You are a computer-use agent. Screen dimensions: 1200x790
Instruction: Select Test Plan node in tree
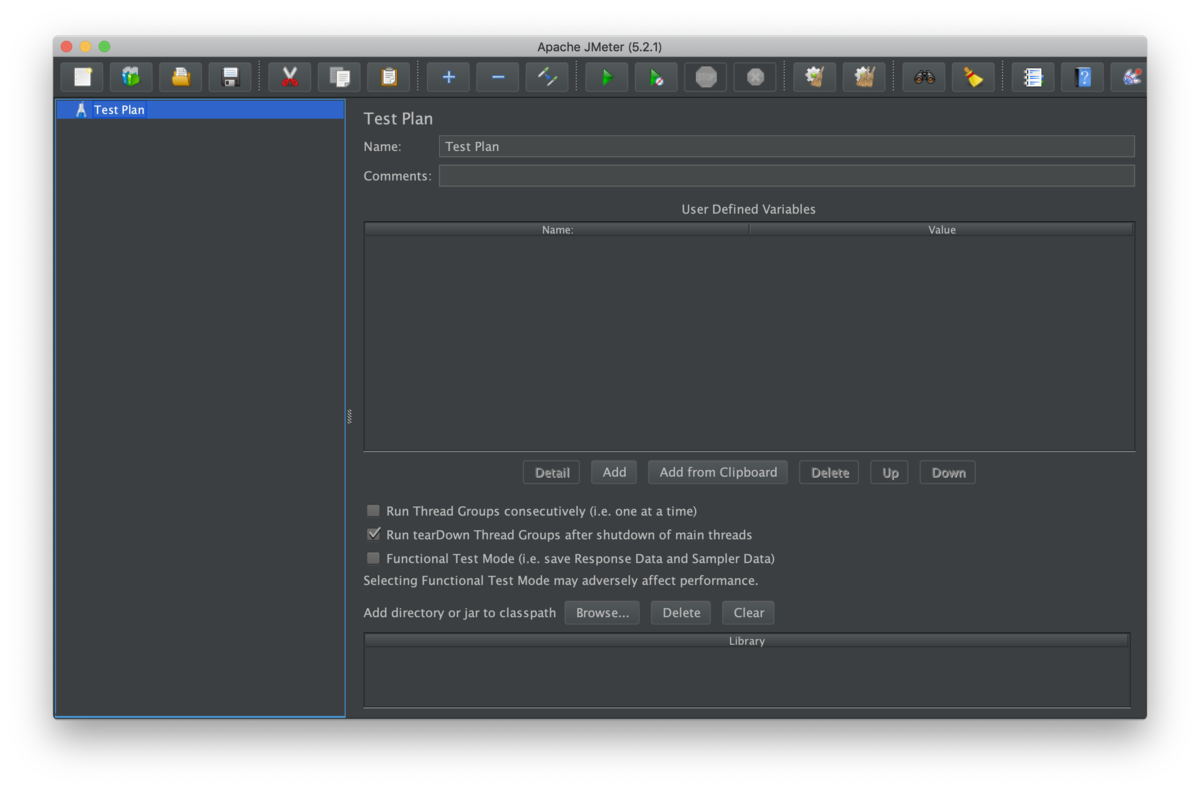119,110
